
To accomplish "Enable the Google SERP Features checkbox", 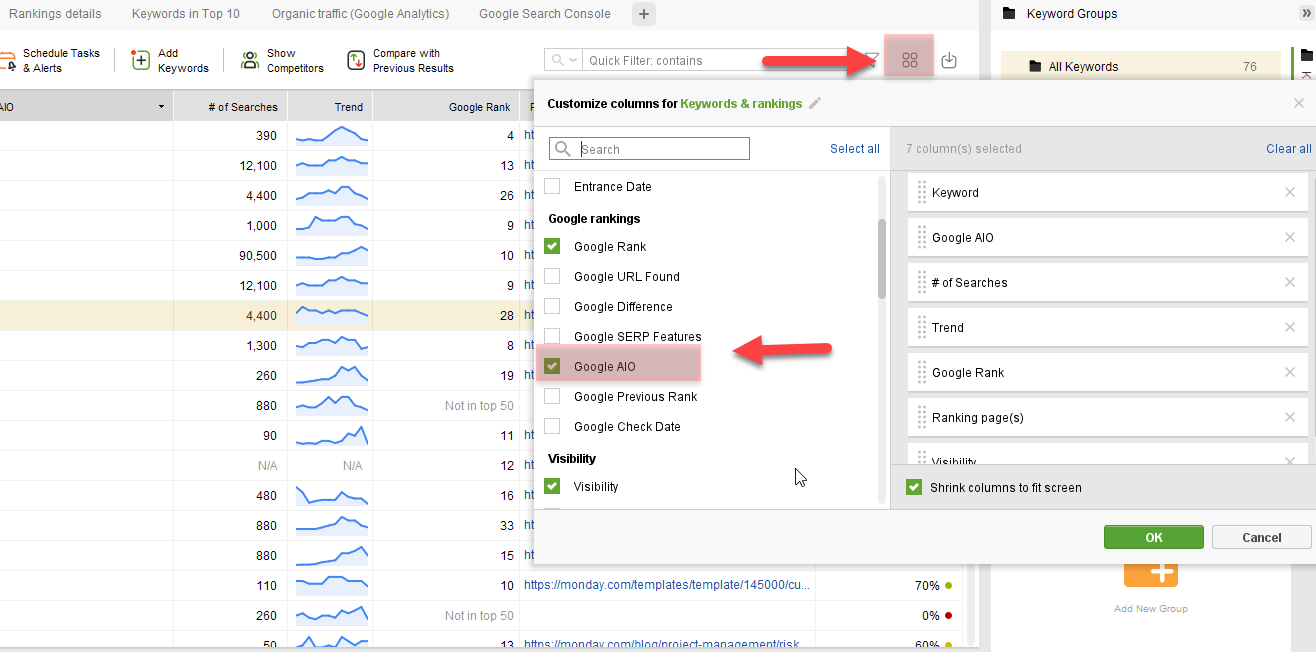I will point(552,336).
